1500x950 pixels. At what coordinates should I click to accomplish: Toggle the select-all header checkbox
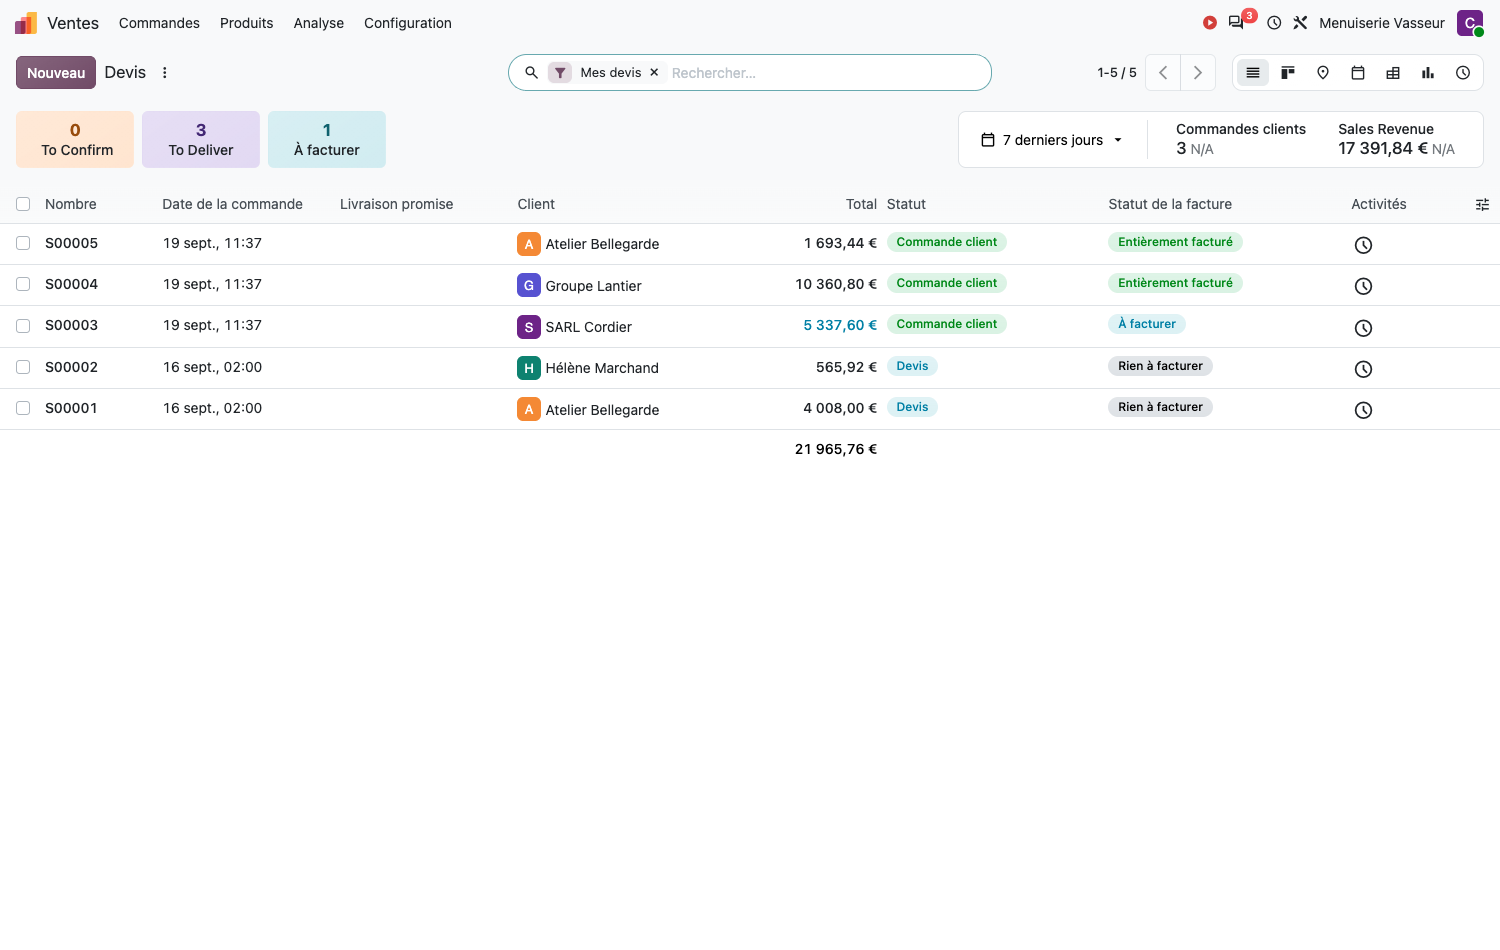23,204
